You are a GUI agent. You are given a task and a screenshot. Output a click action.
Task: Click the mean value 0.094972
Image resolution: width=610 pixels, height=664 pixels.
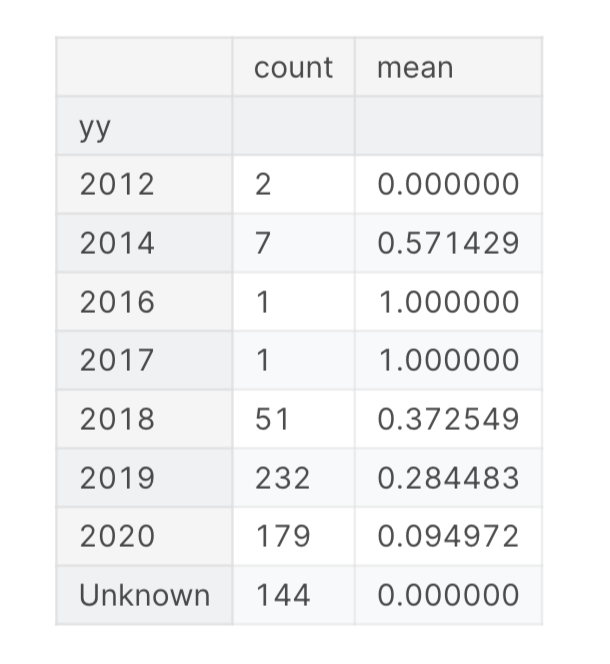tap(448, 537)
